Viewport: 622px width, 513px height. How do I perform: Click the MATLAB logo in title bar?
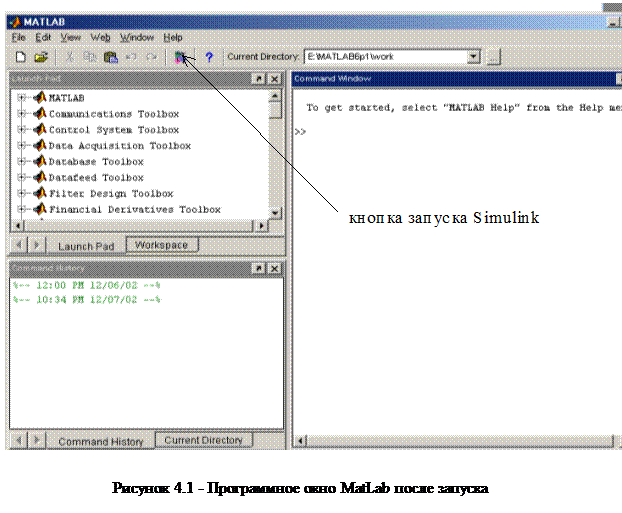pos(15,22)
